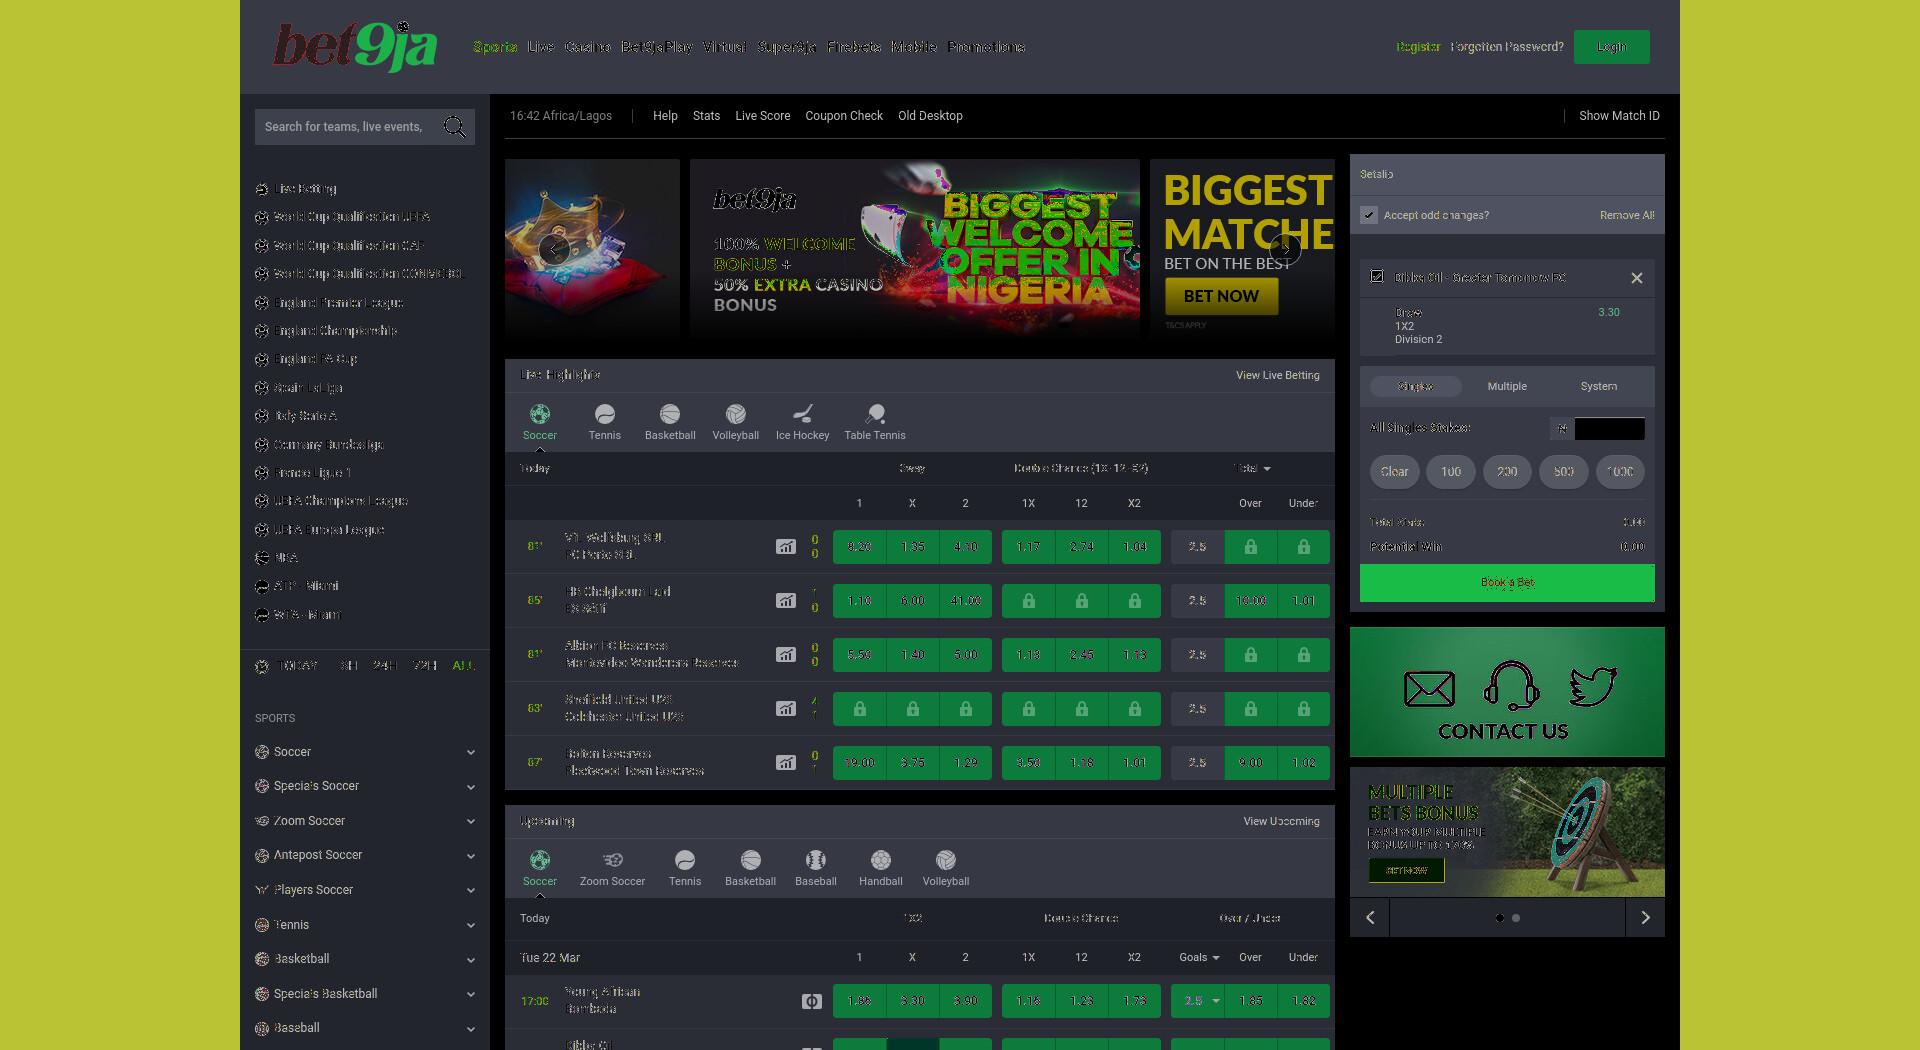The image size is (1920, 1050).
Task: Focus the search teams and events field
Action: pos(345,127)
